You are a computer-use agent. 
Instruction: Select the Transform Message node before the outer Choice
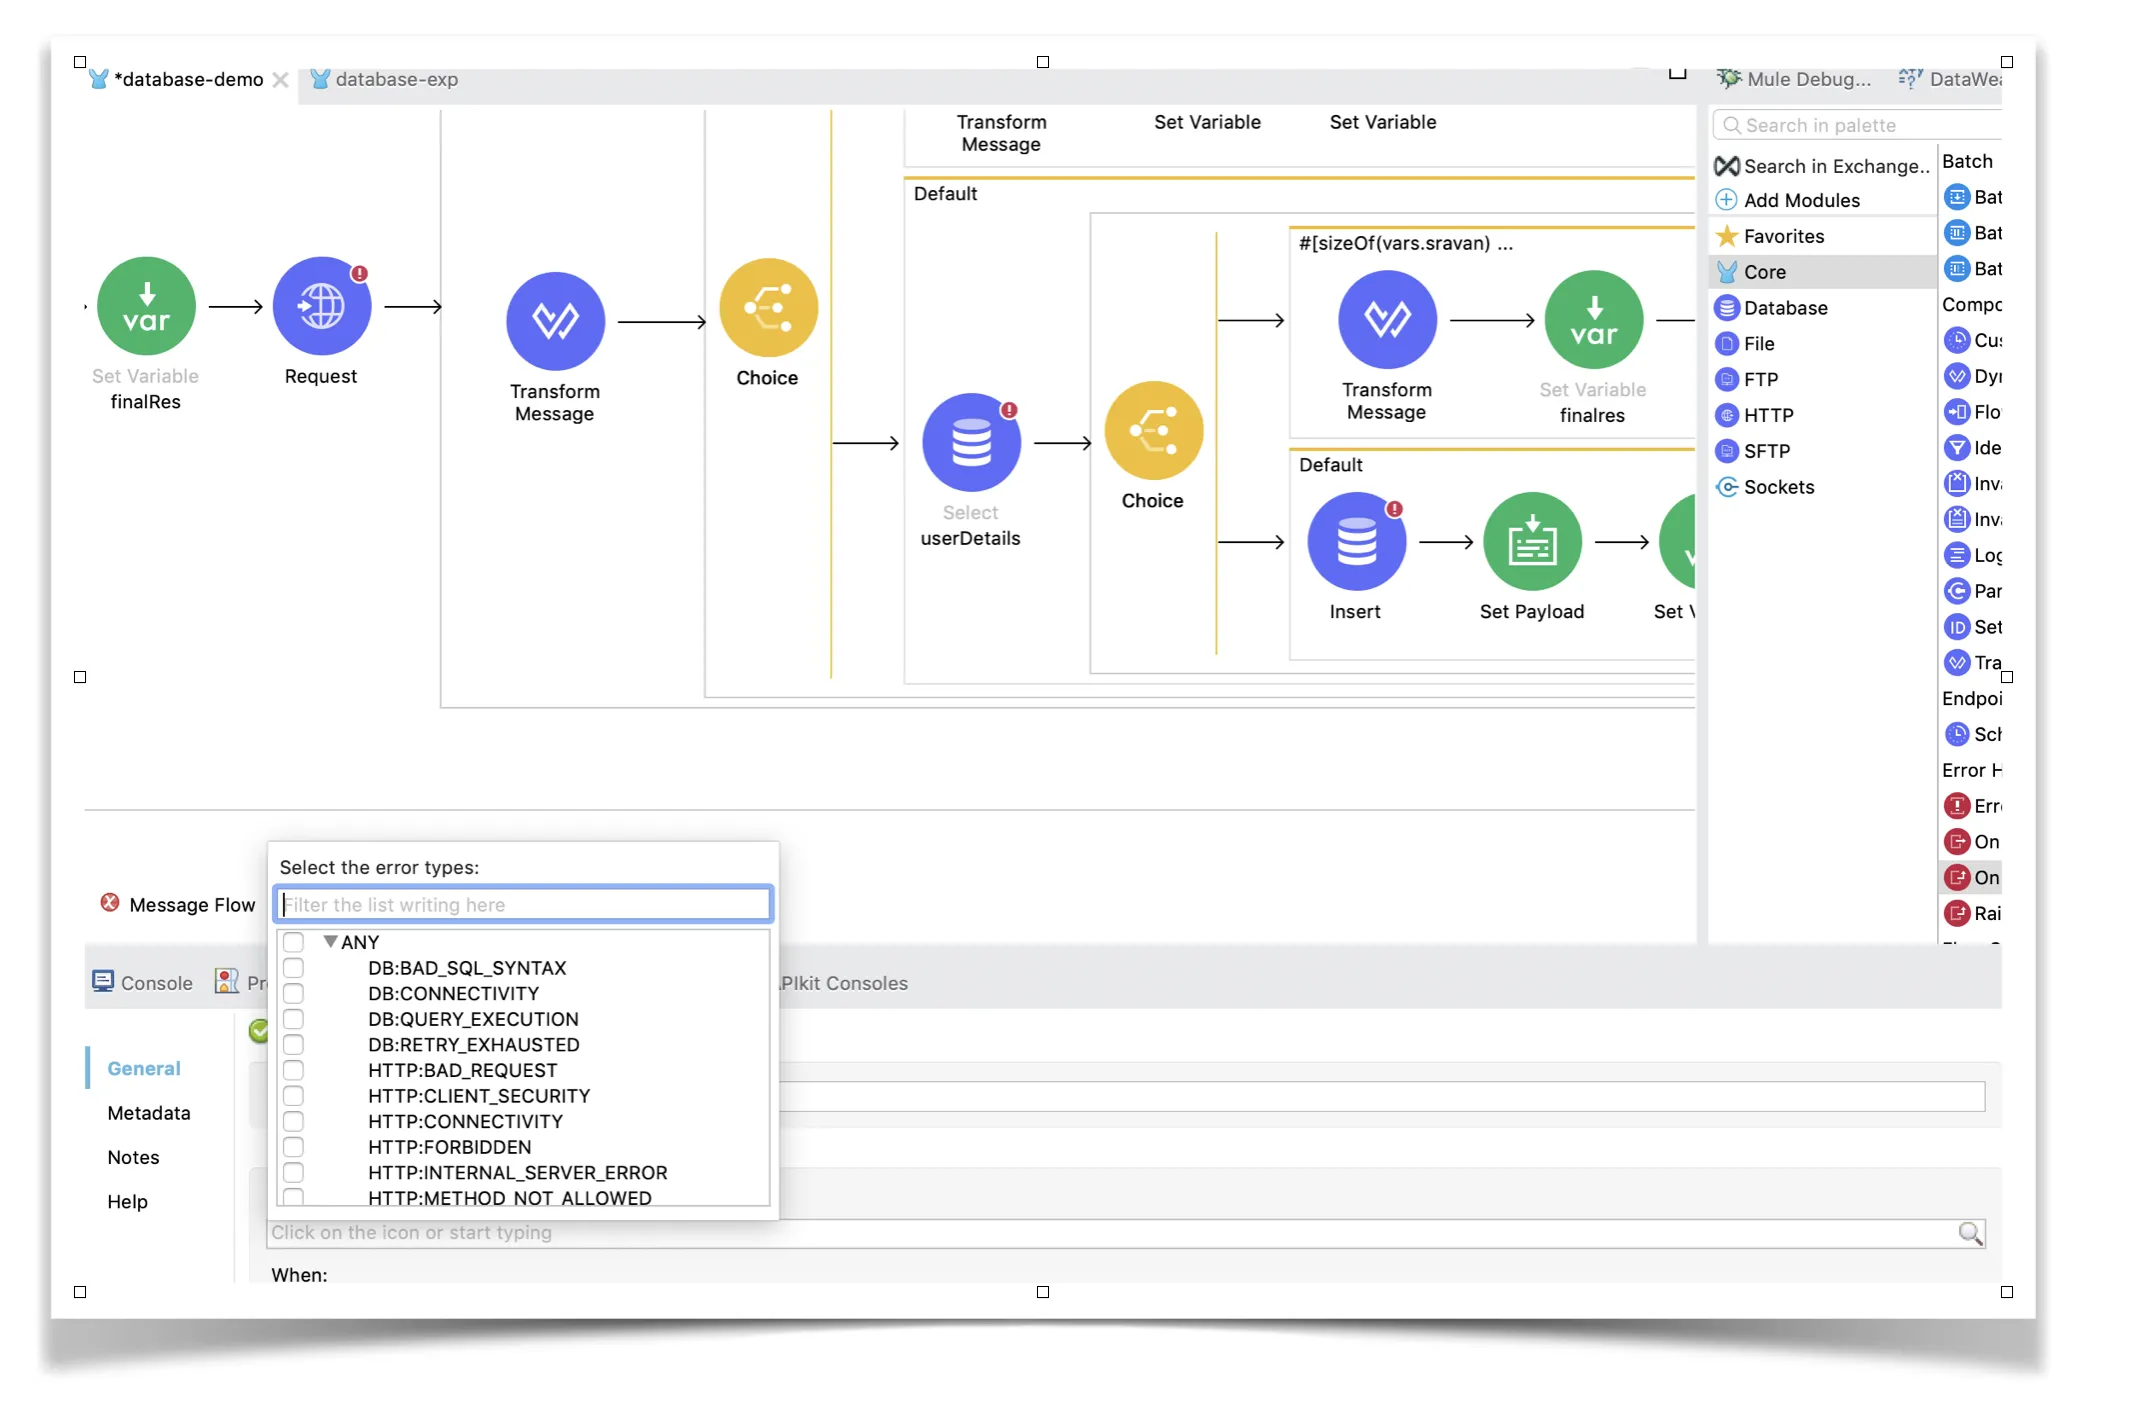tap(555, 321)
